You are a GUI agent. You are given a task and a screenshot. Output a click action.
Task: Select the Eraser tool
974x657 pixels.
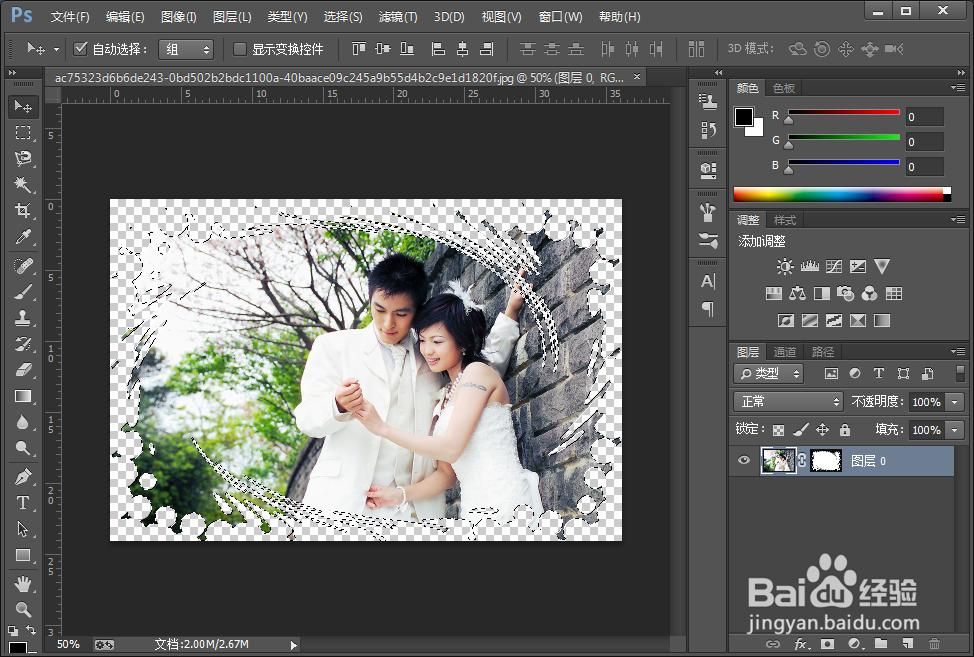[x=23, y=370]
